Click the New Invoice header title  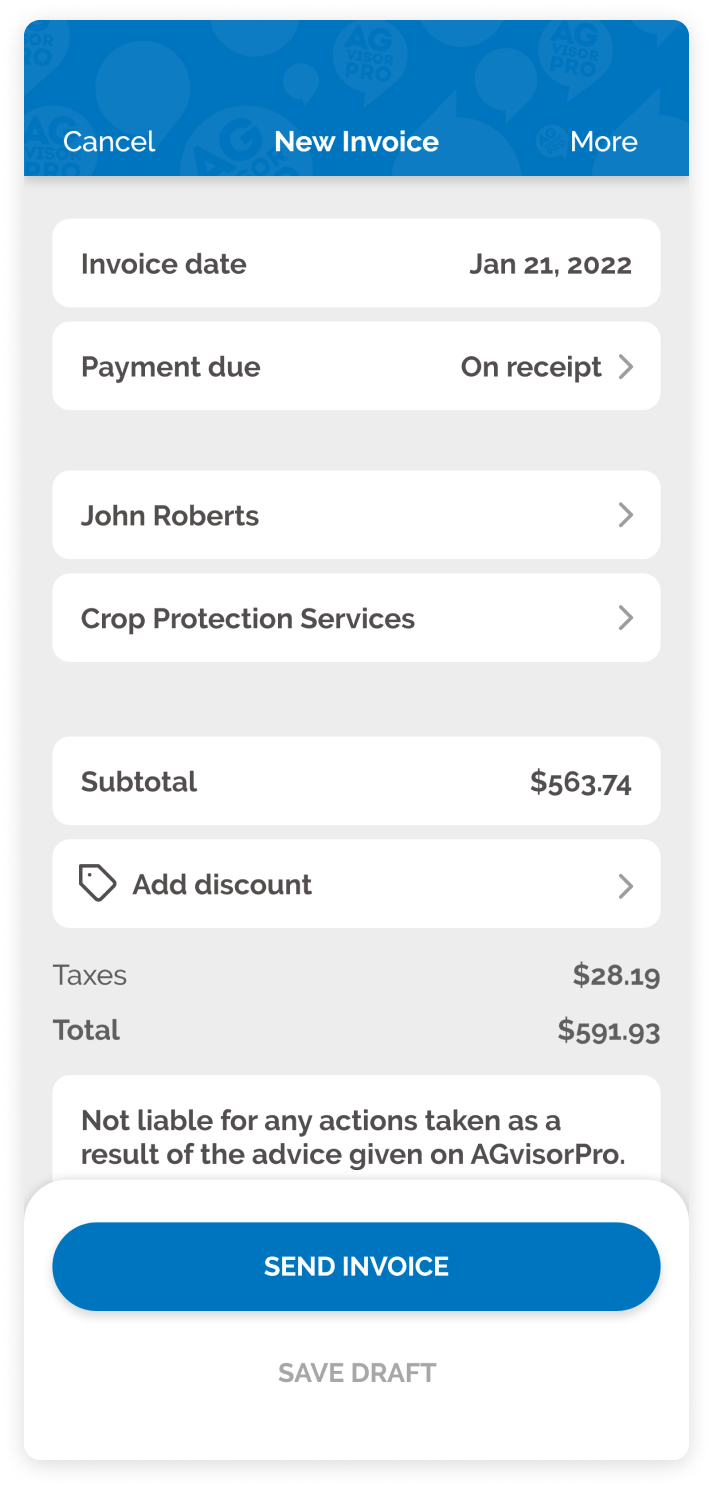coord(356,142)
